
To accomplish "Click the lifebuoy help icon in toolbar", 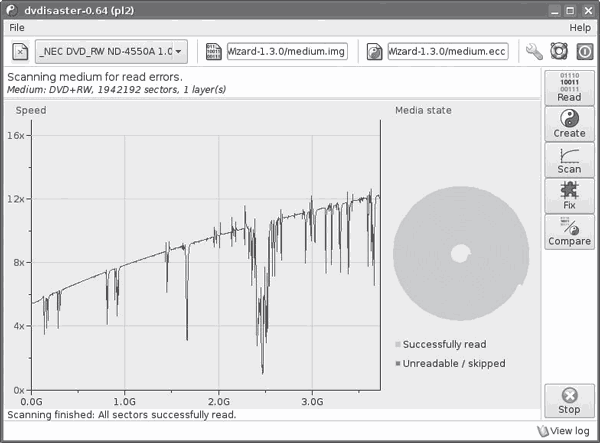I will tap(559, 51).
